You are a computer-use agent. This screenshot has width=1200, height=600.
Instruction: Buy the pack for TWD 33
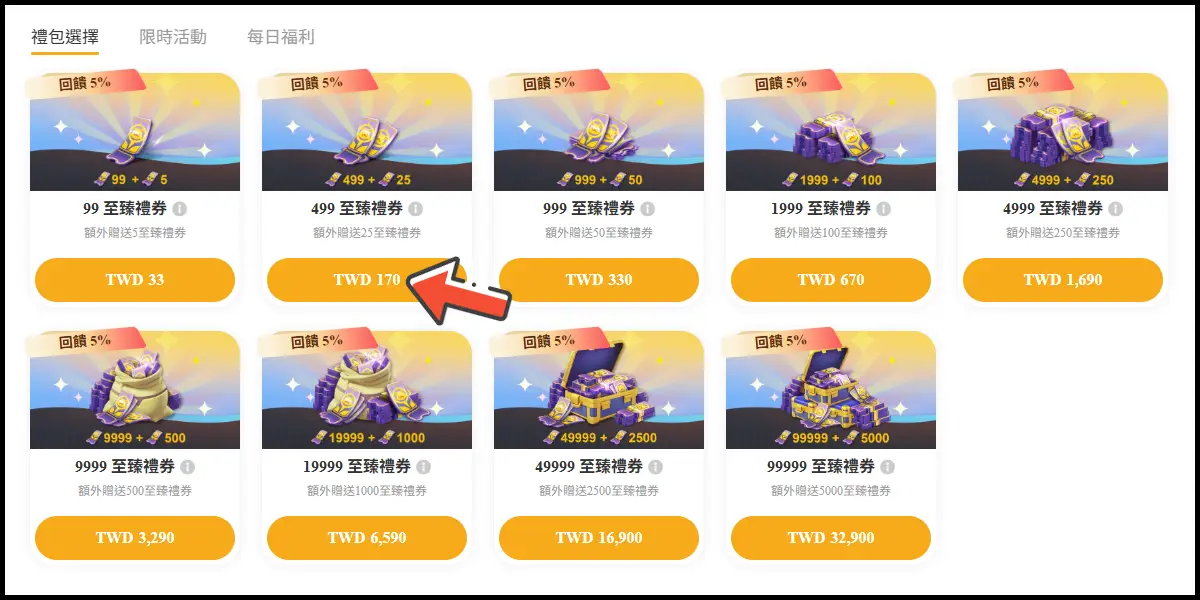(135, 280)
